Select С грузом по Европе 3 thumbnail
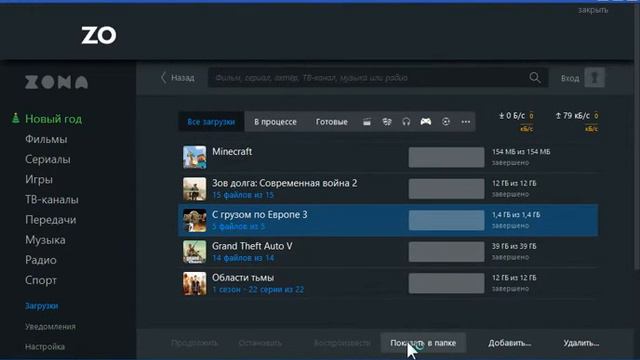This screenshot has height=360, width=640. [x=194, y=220]
